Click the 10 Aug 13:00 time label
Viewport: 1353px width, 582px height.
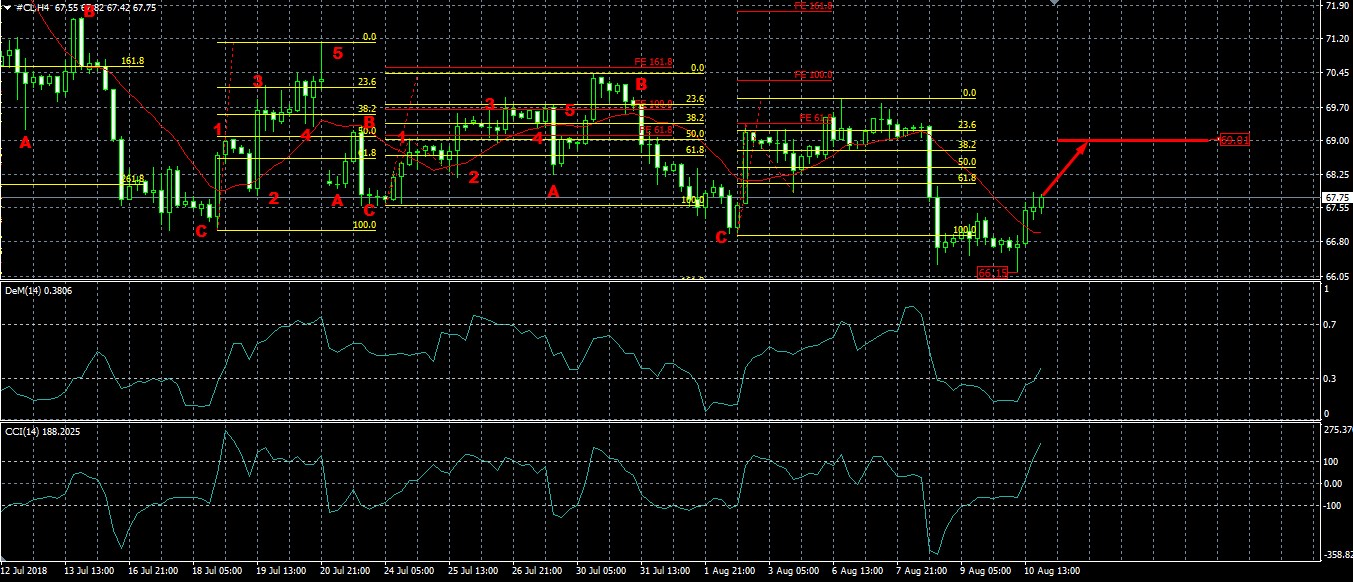[x=1050, y=572]
